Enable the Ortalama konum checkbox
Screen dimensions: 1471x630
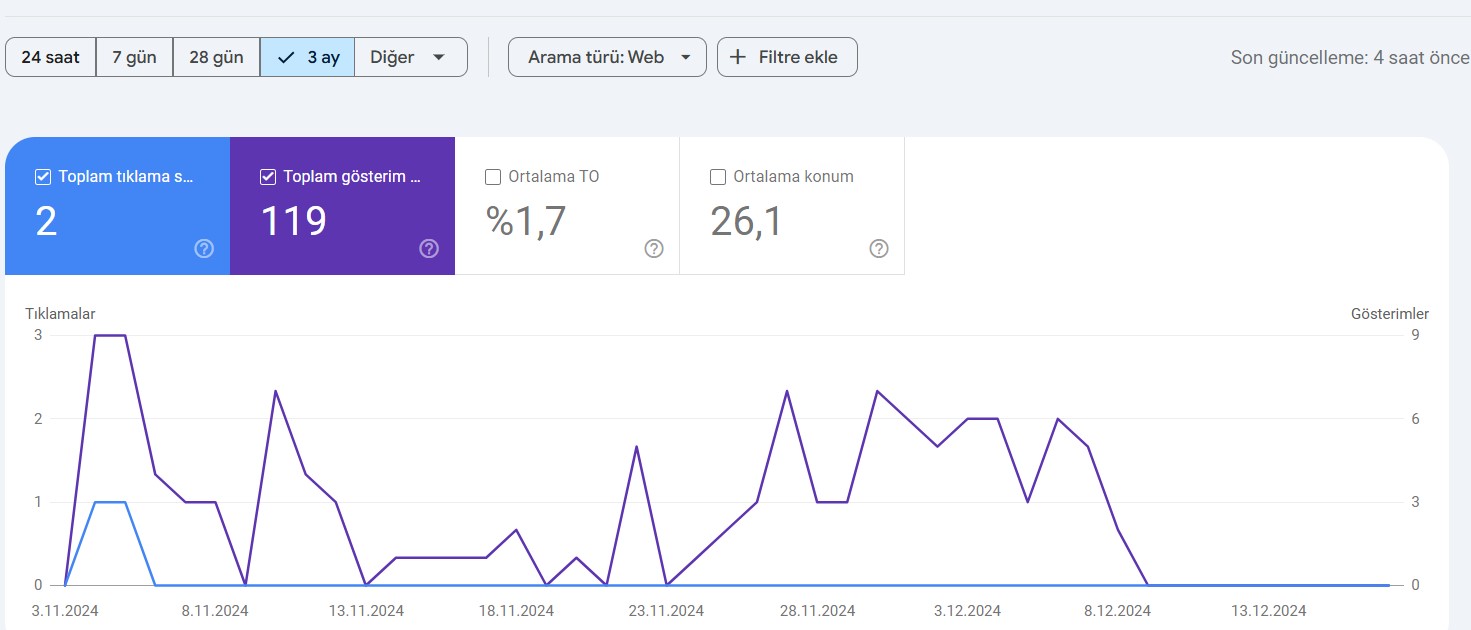[x=718, y=177]
